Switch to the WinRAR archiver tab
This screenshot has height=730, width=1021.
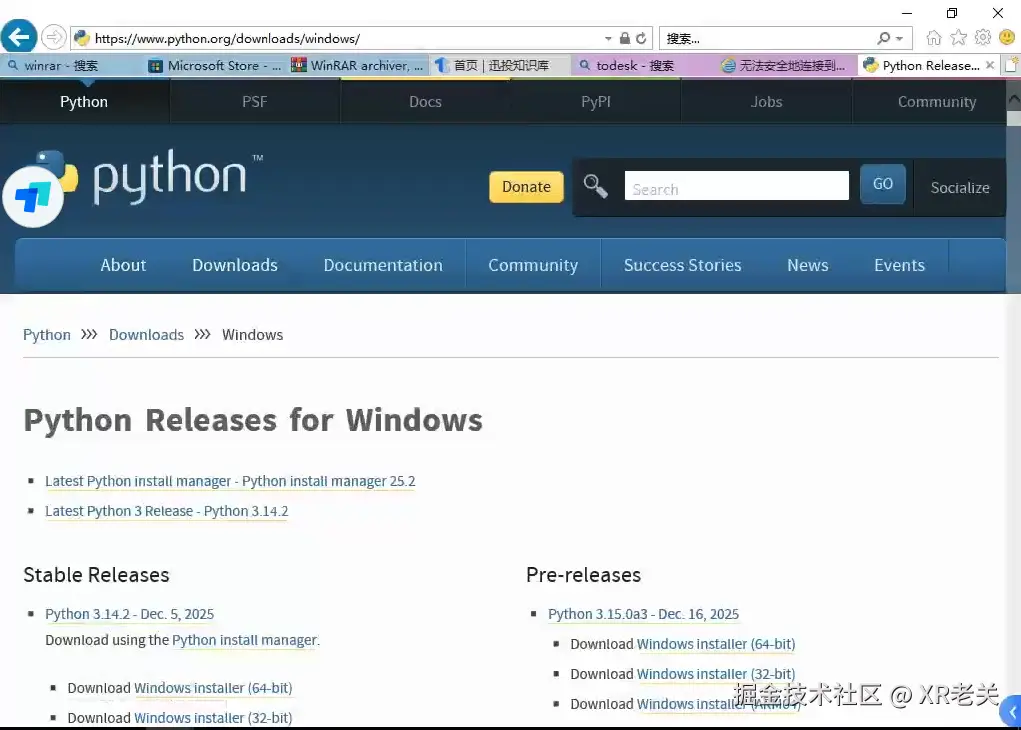click(x=357, y=65)
